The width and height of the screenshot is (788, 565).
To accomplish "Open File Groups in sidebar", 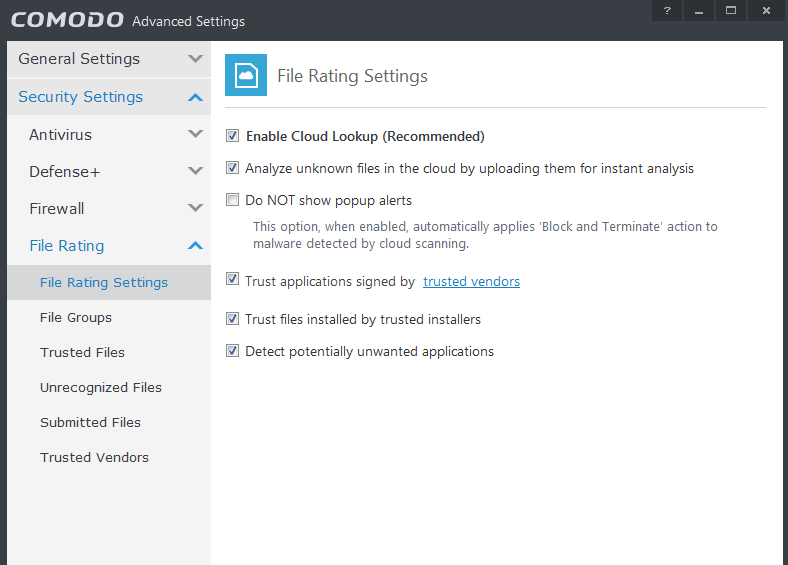I will (x=76, y=317).
